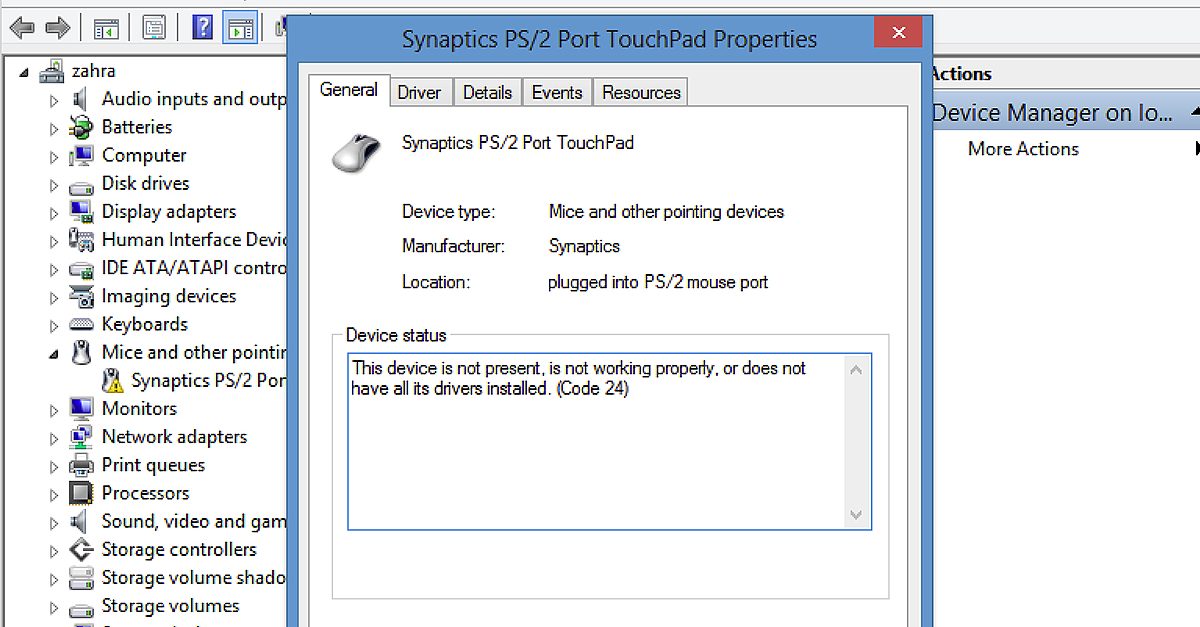This screenshot has height=627, width=1200.
Task: Switch to the Driver tab
Action: tap(420, 91)
